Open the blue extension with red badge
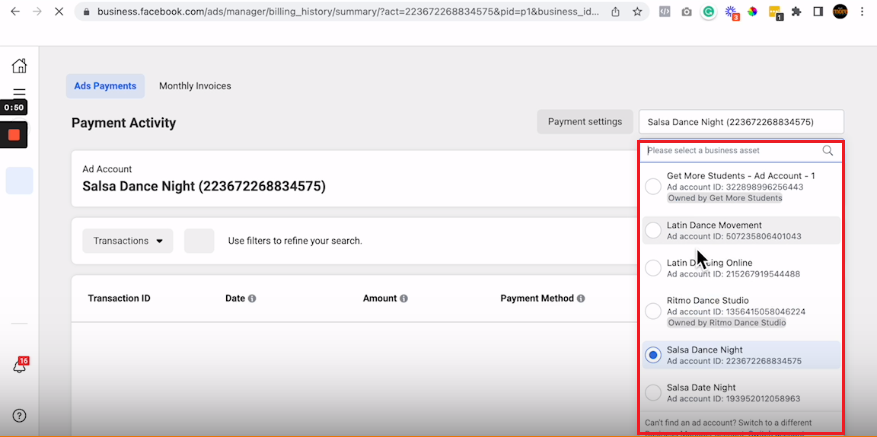This screenshot has width=877, height=437. pos(731,12)
